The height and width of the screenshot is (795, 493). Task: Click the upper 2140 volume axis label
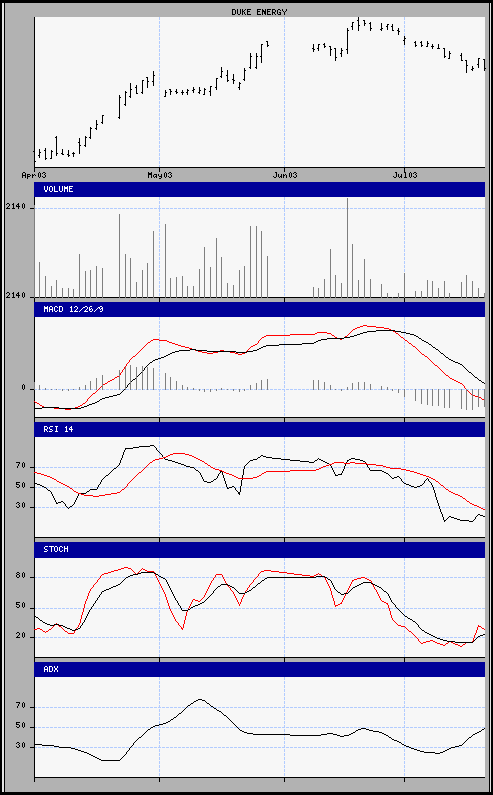14,207
